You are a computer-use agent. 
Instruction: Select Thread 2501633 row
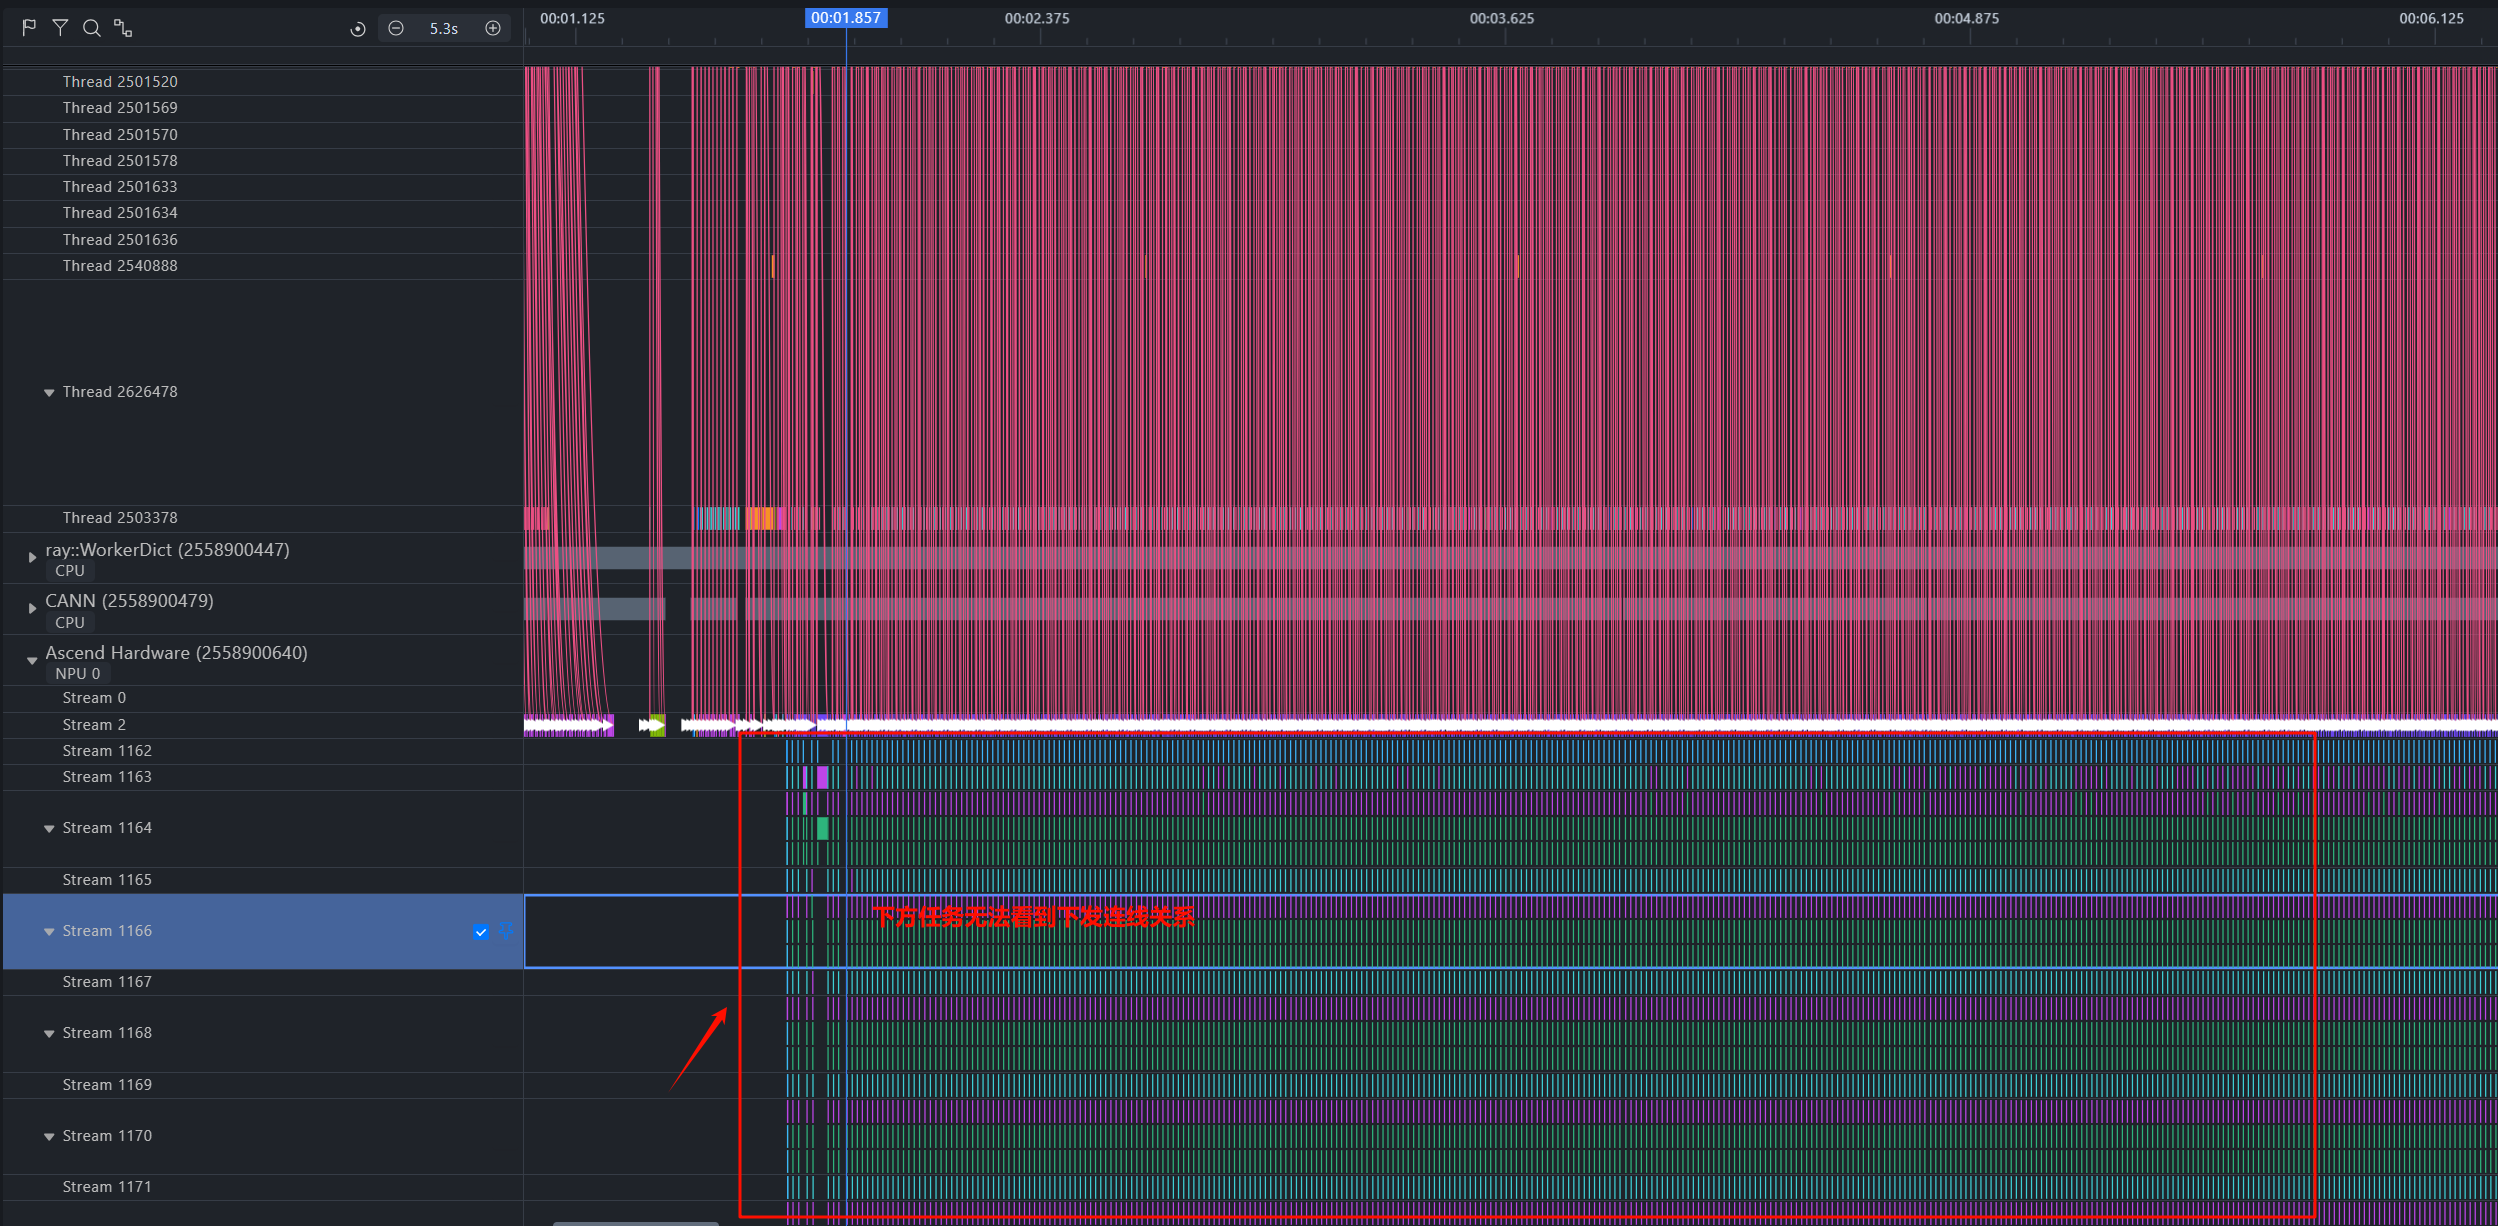263,187
